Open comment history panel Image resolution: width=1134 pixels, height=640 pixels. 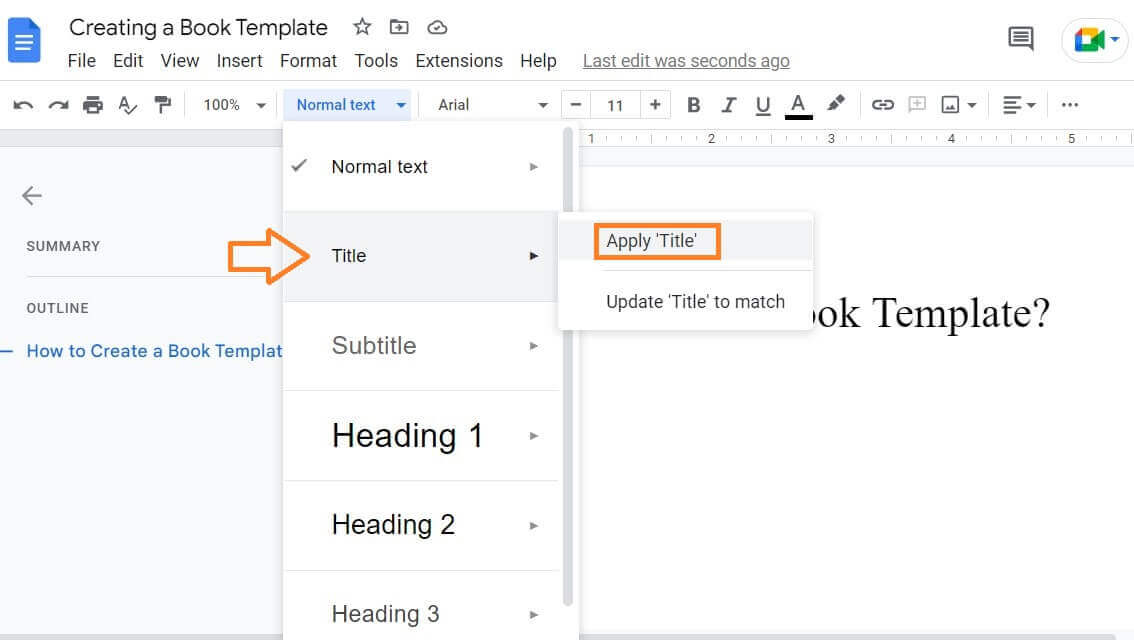pos(1019,38)
